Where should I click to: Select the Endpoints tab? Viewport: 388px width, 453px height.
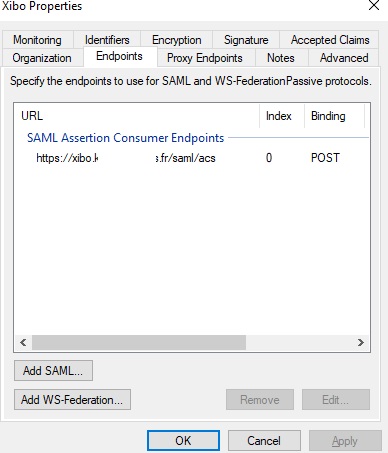119,56
